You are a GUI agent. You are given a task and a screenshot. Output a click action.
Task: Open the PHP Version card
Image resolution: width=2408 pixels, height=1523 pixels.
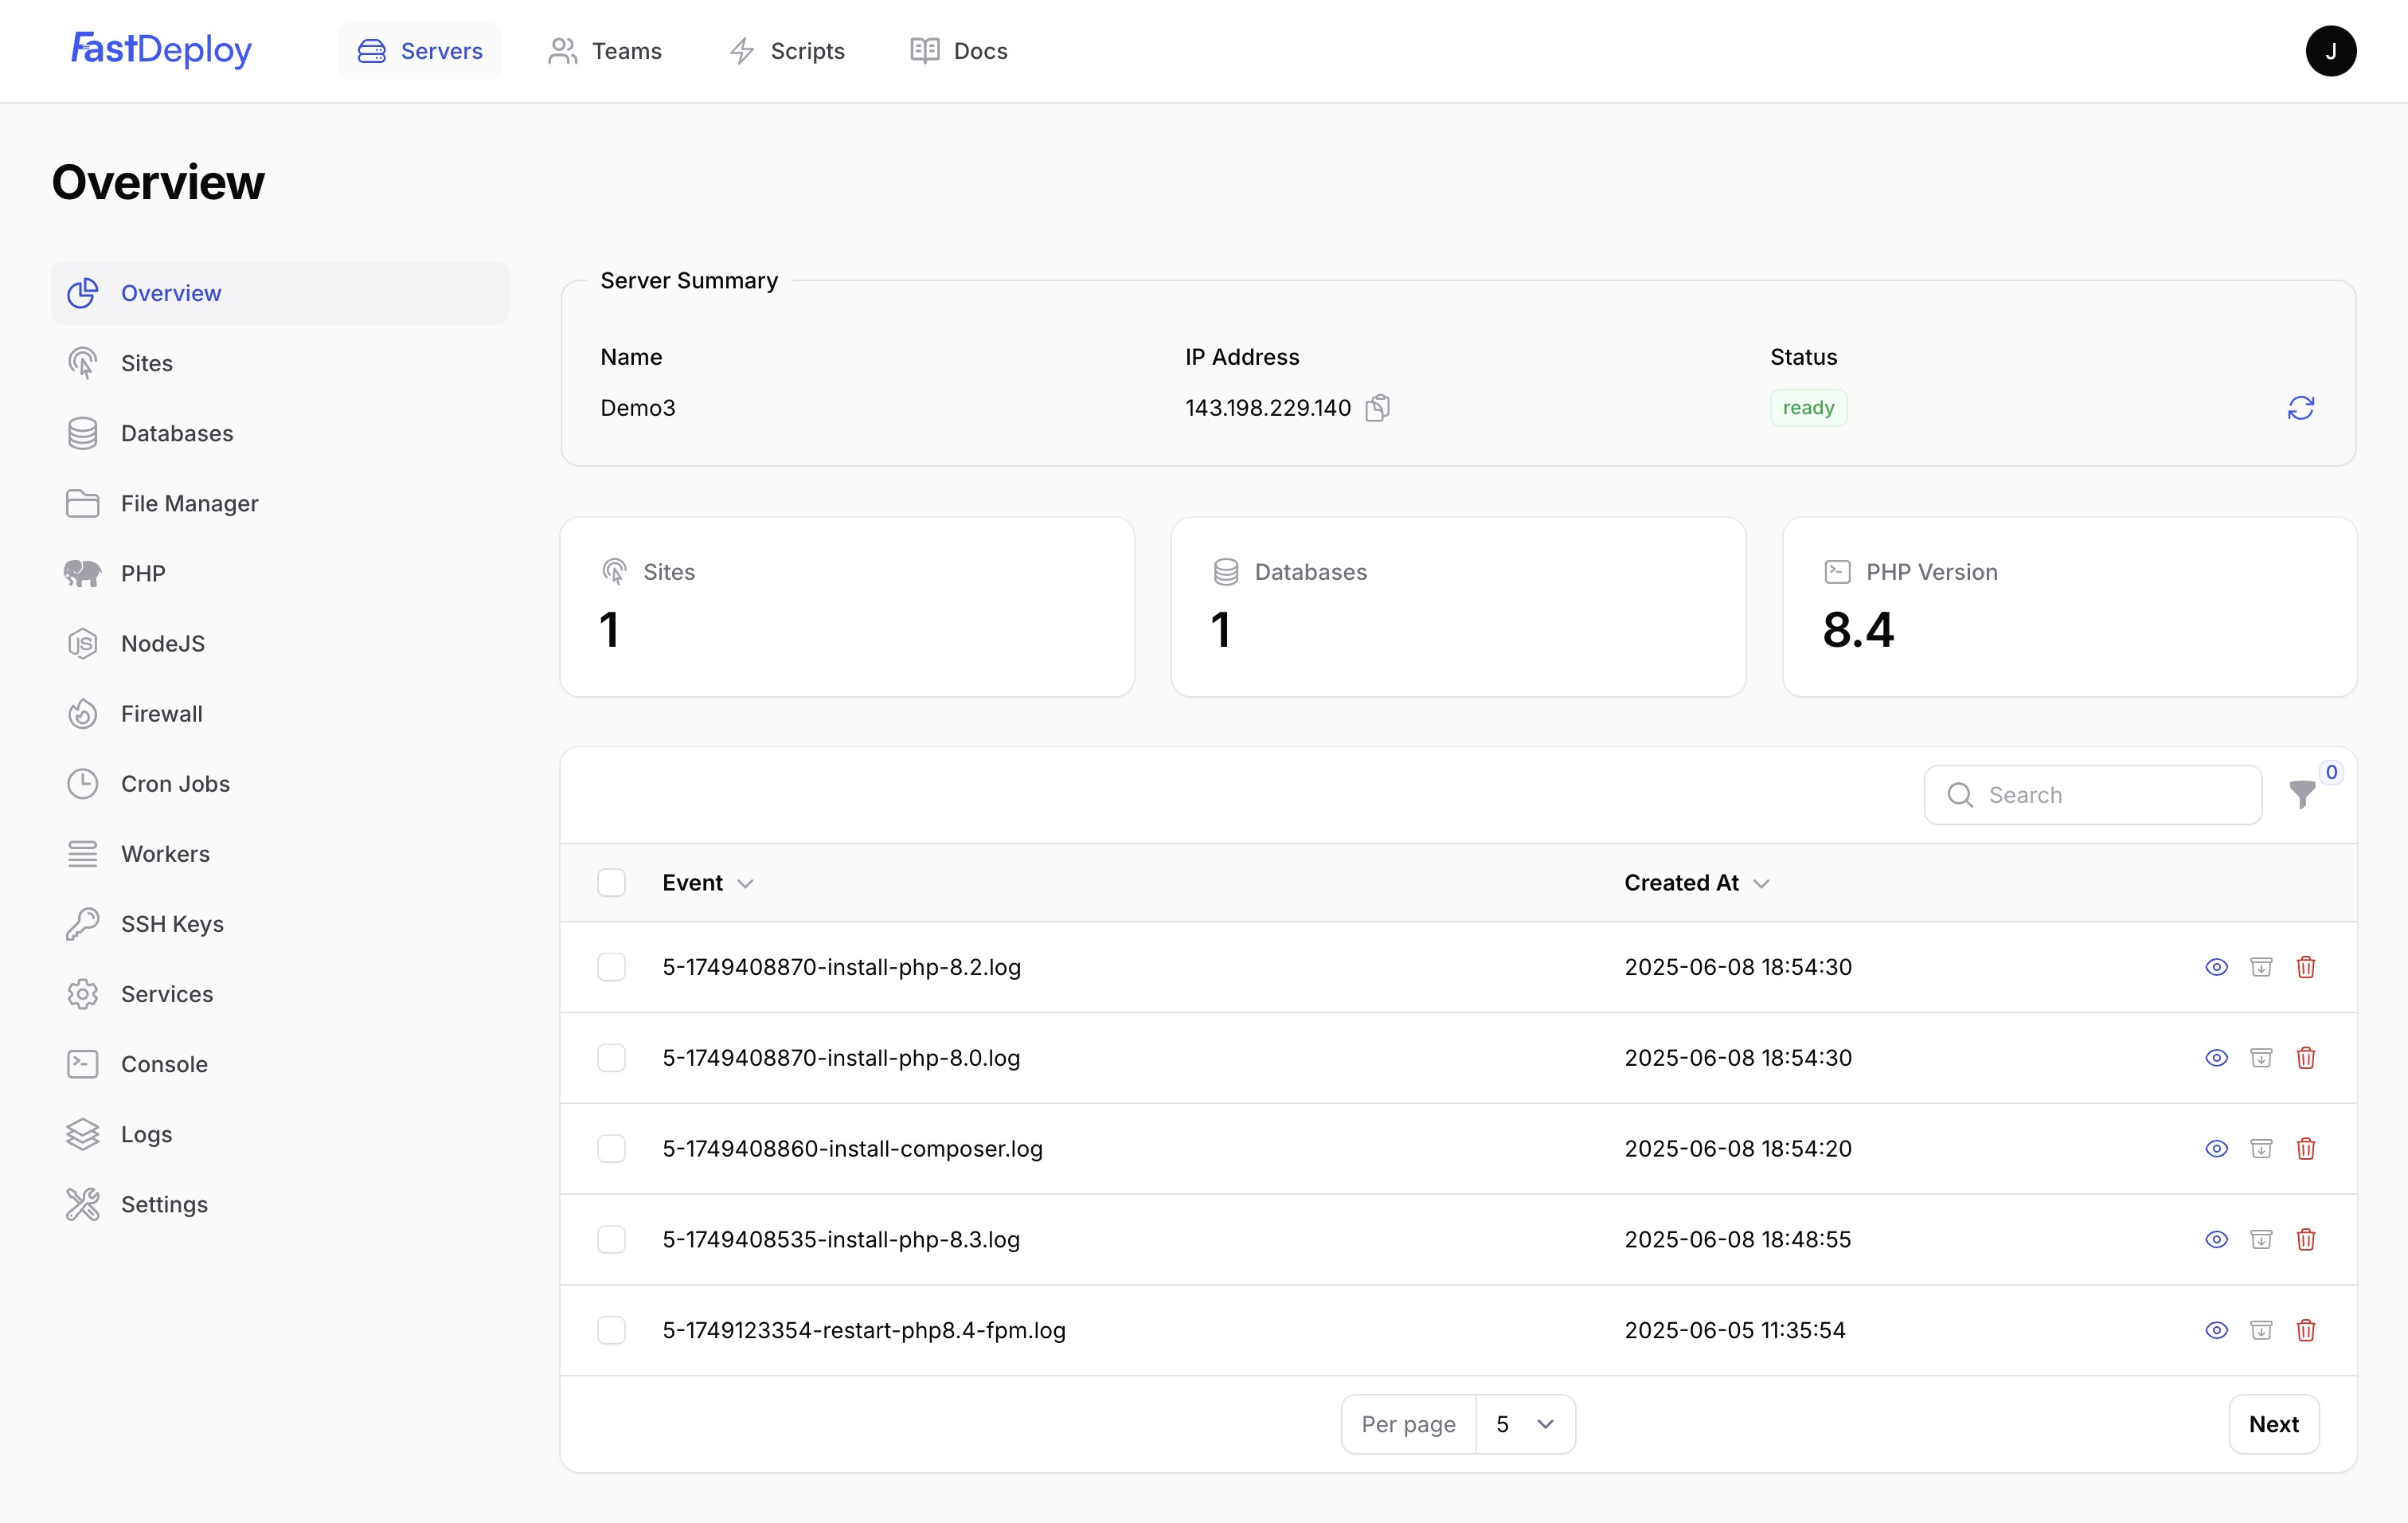(2070, 607)
